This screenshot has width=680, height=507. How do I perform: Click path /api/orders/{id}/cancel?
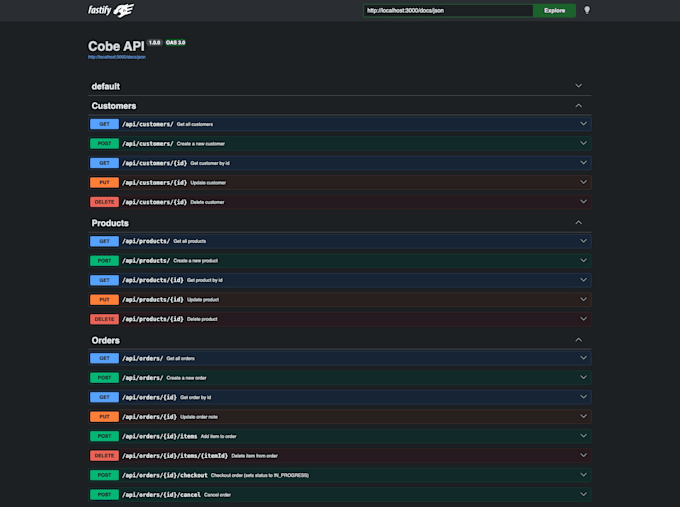click(161, 495)
